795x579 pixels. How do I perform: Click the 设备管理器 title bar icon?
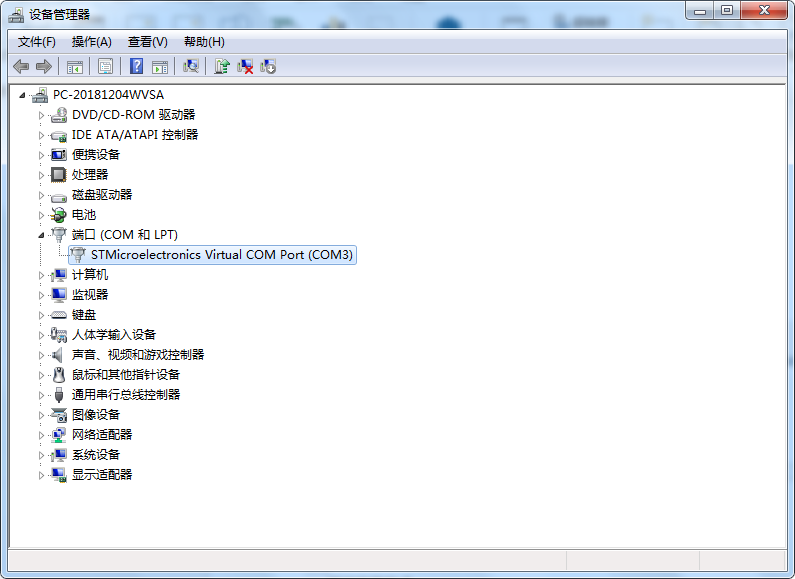click(x=16, y=15)
